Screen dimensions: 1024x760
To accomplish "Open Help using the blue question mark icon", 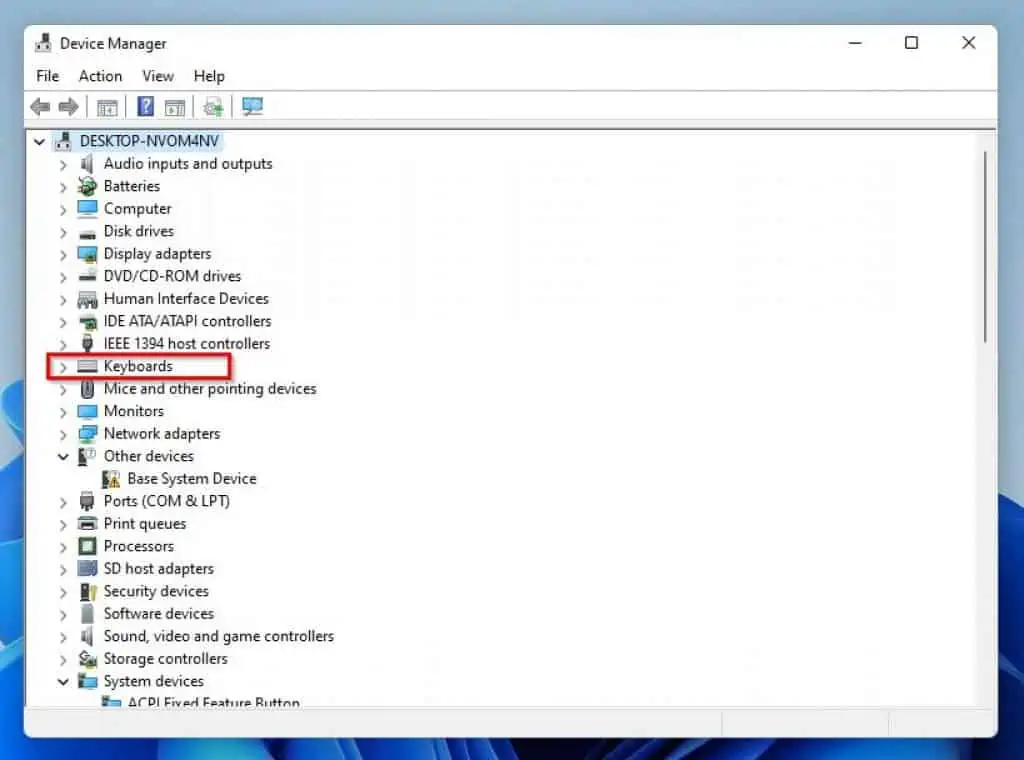I will click(145, 106).
